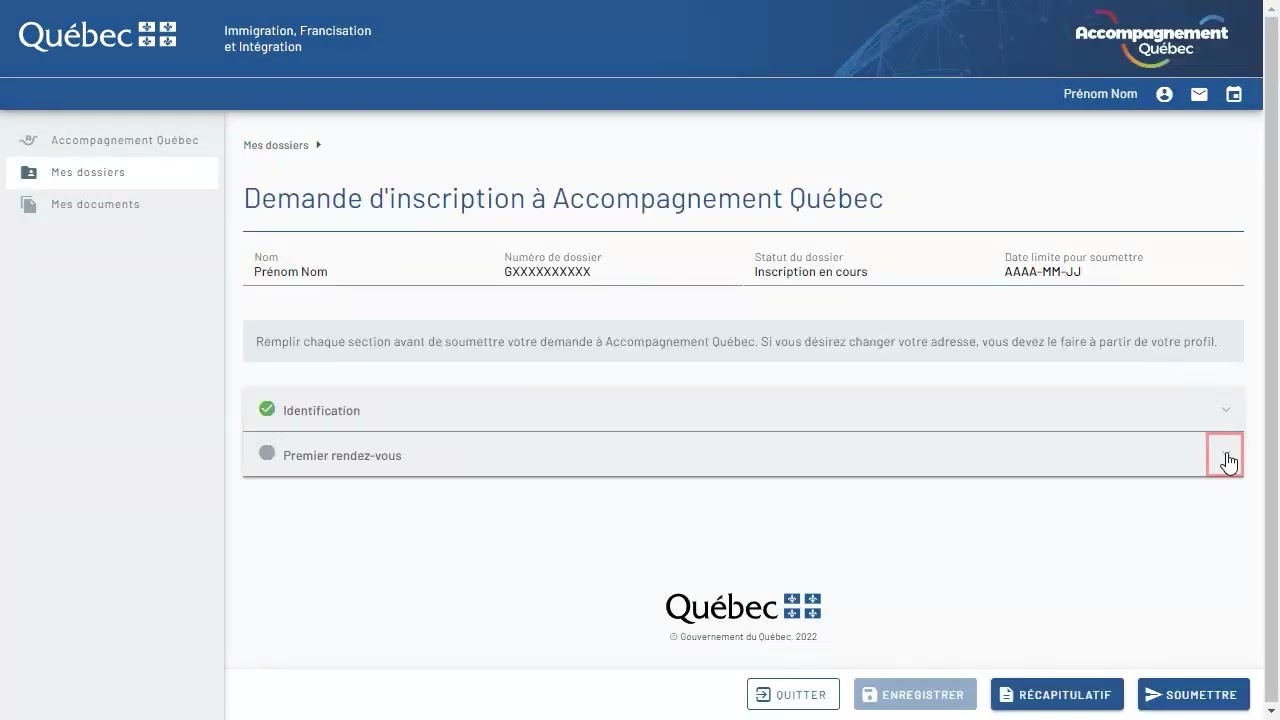Screen dimensions: 1280x720
Task: Click the Immigration, Francisation et Intégration text
Action: 297,39
